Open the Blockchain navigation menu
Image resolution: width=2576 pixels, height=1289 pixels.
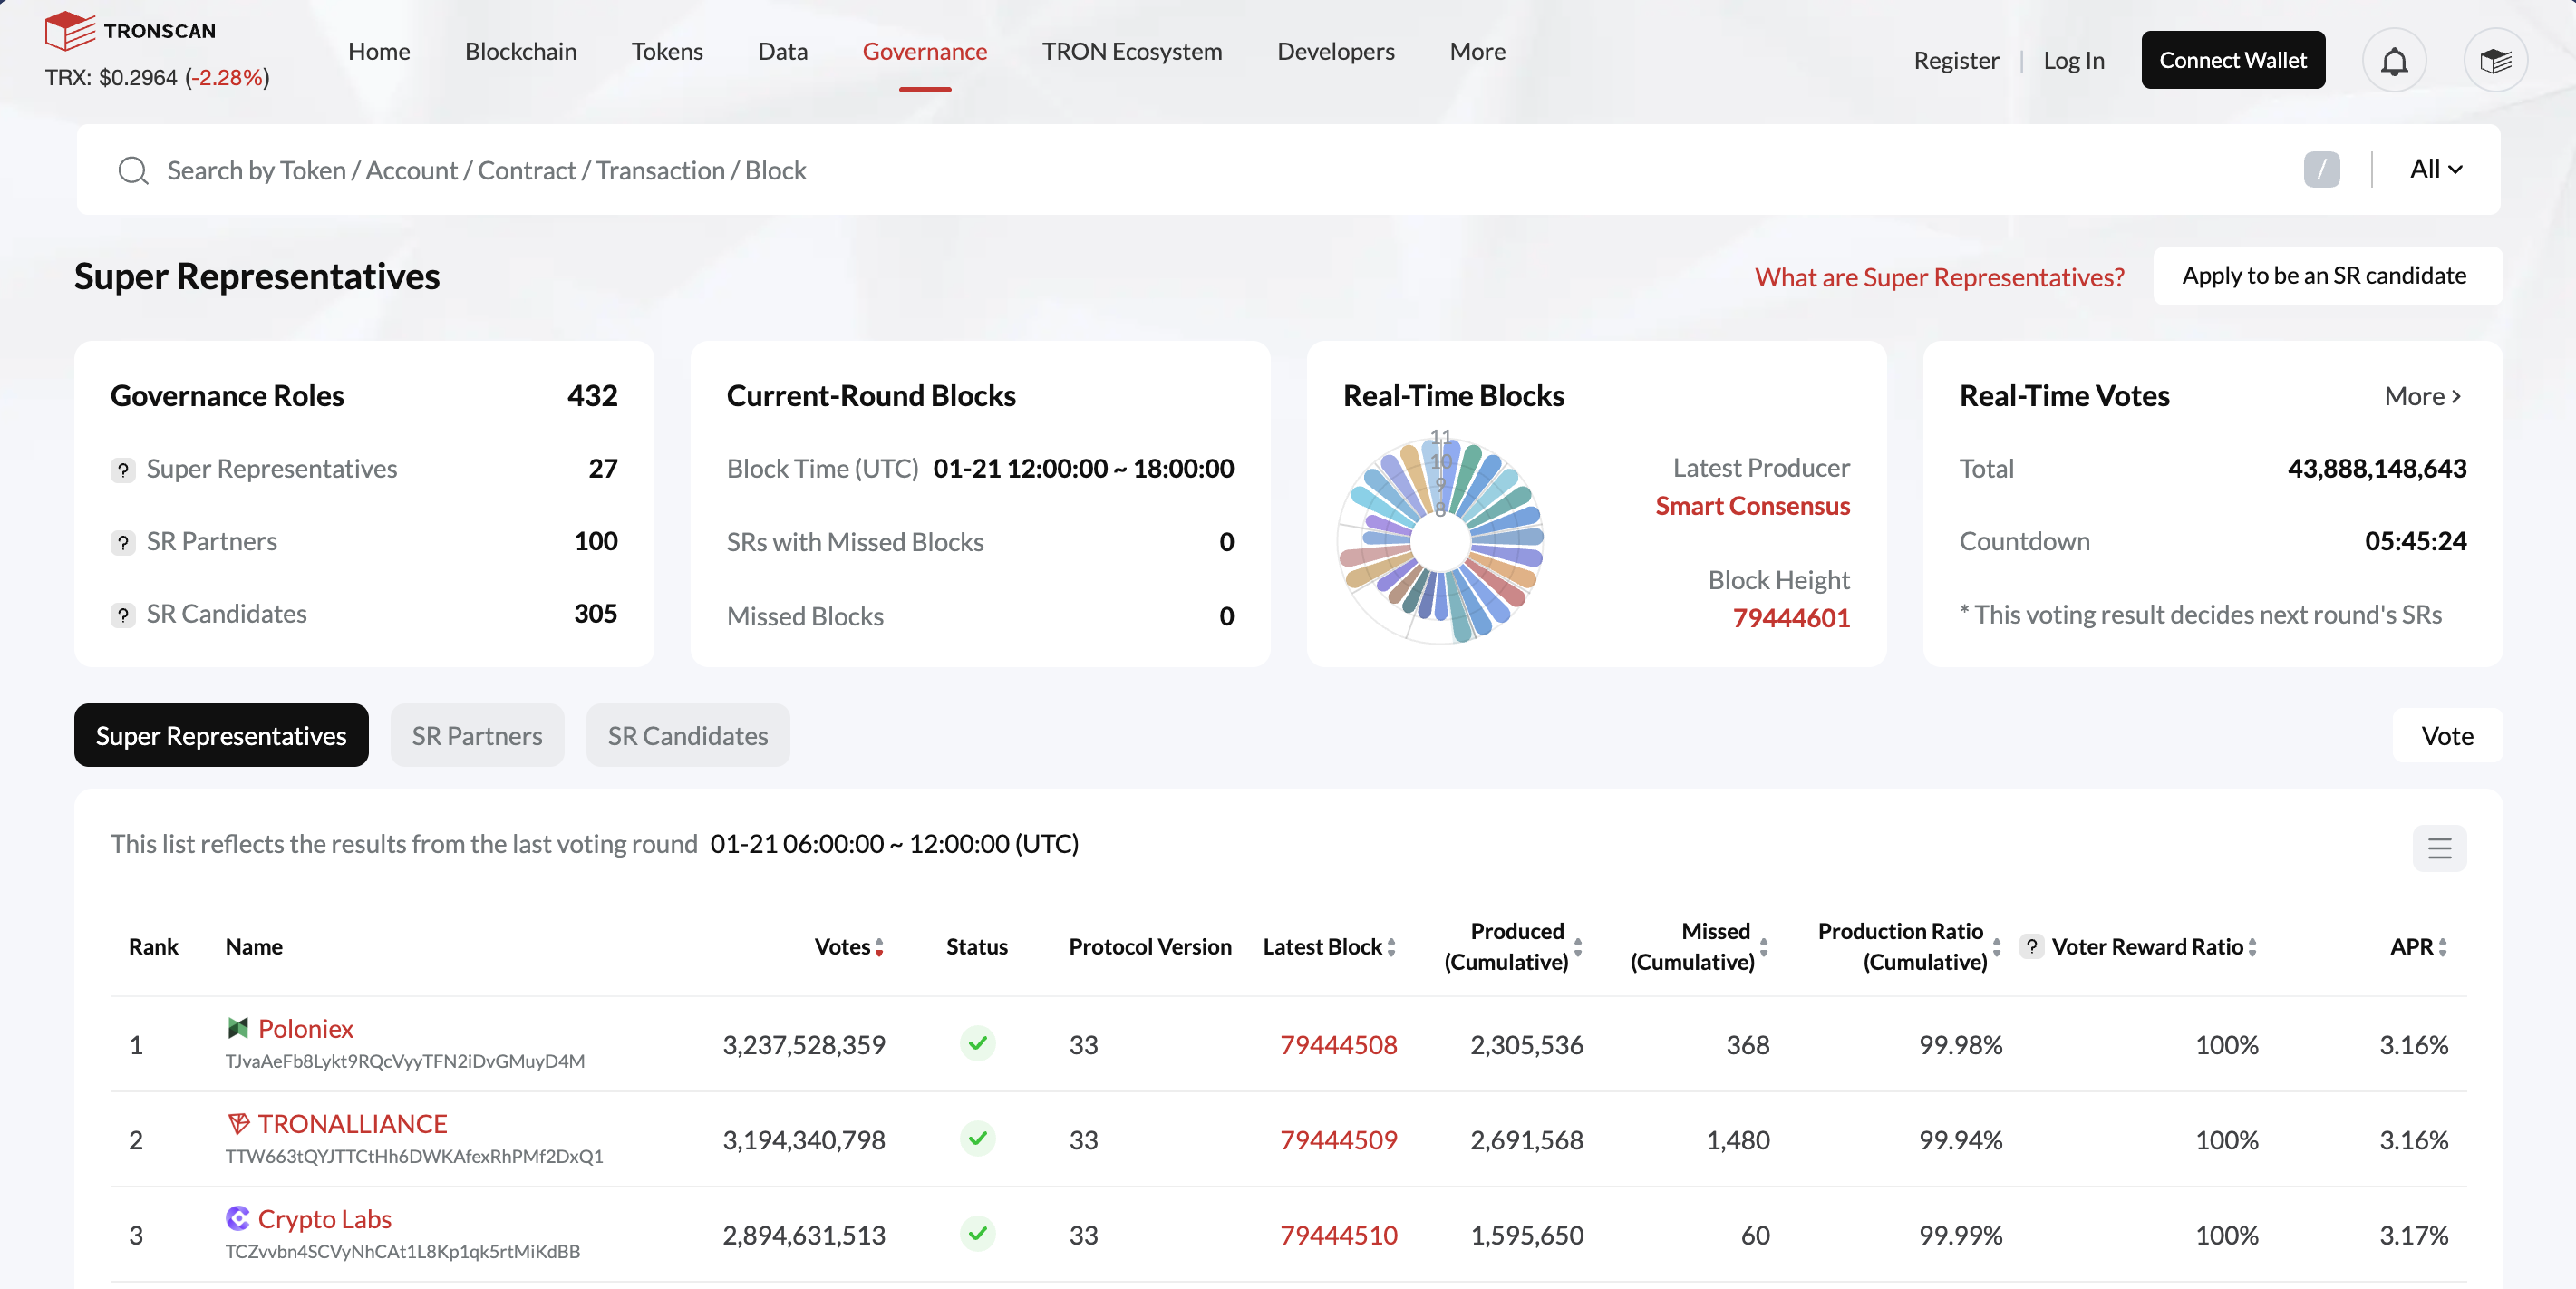click(x=521, y=51)
